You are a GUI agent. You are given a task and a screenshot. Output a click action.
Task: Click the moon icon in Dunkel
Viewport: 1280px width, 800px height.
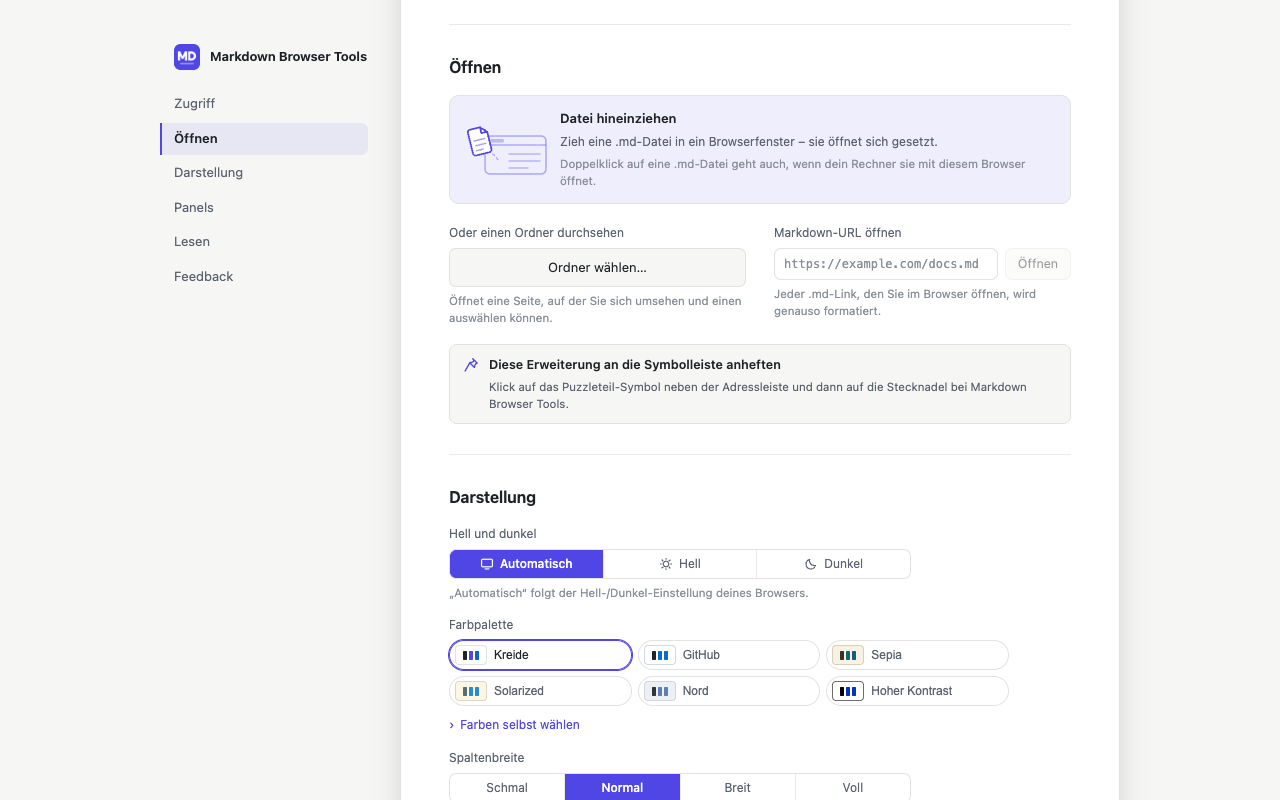coord(811,564)
